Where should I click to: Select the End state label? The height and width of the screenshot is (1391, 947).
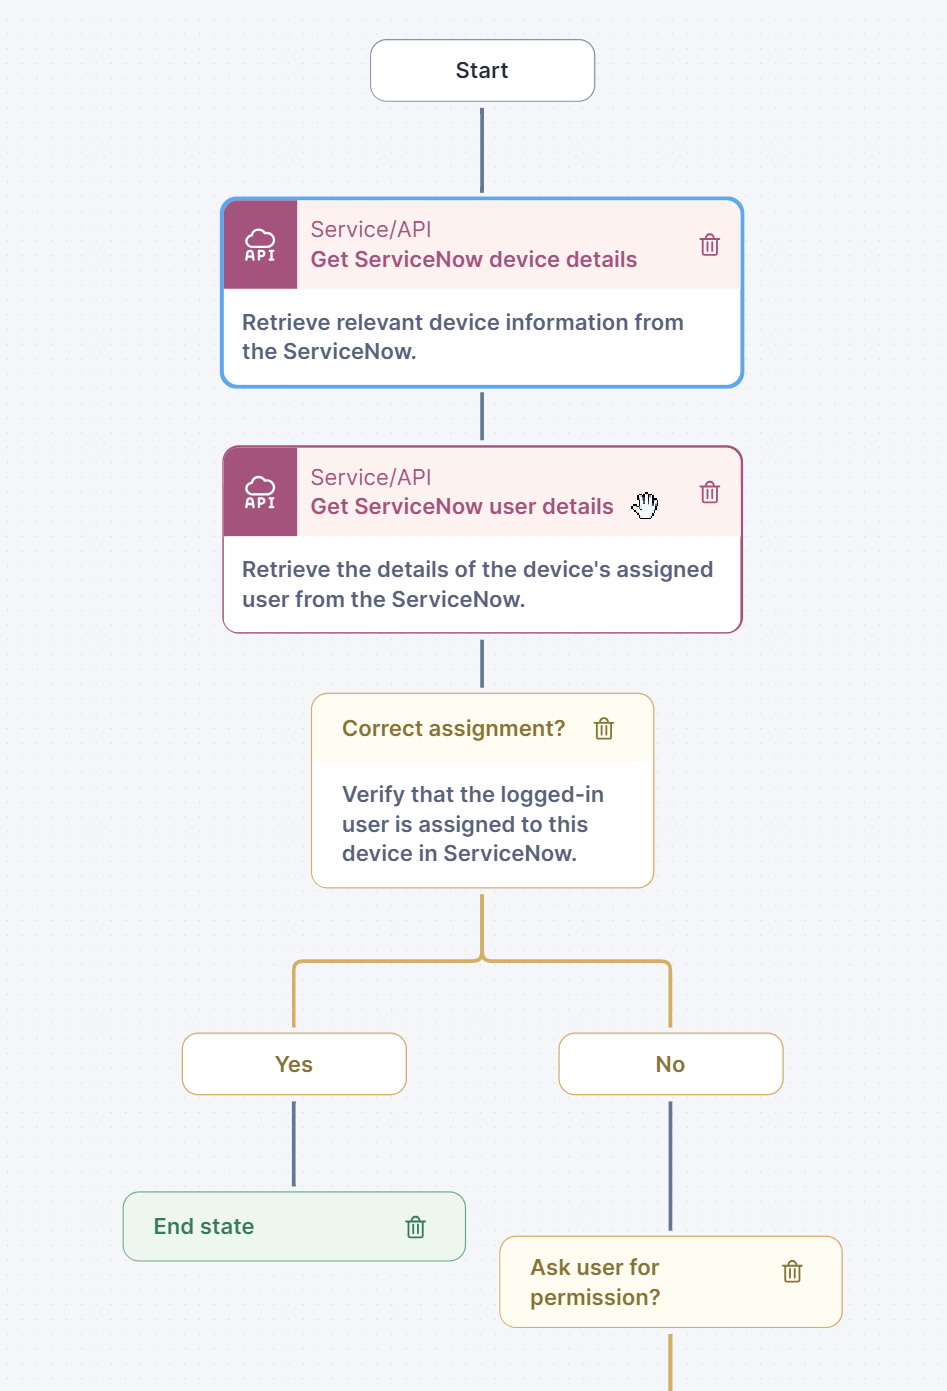(x=204, y=1226)
